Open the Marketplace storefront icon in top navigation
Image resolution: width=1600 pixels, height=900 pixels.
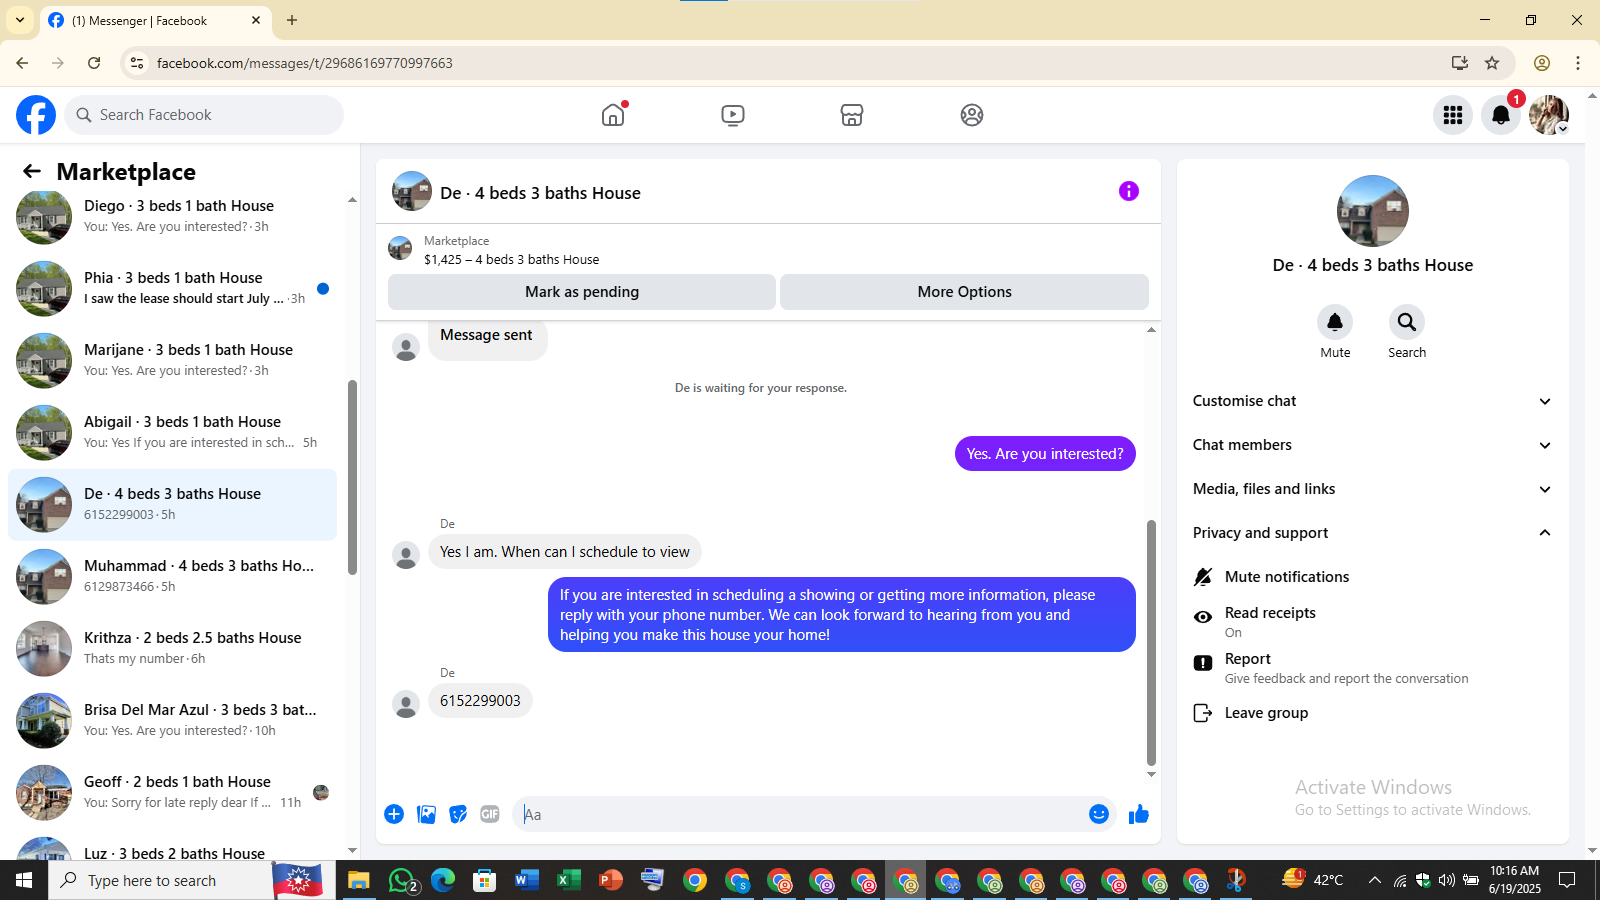coord(852,115)
